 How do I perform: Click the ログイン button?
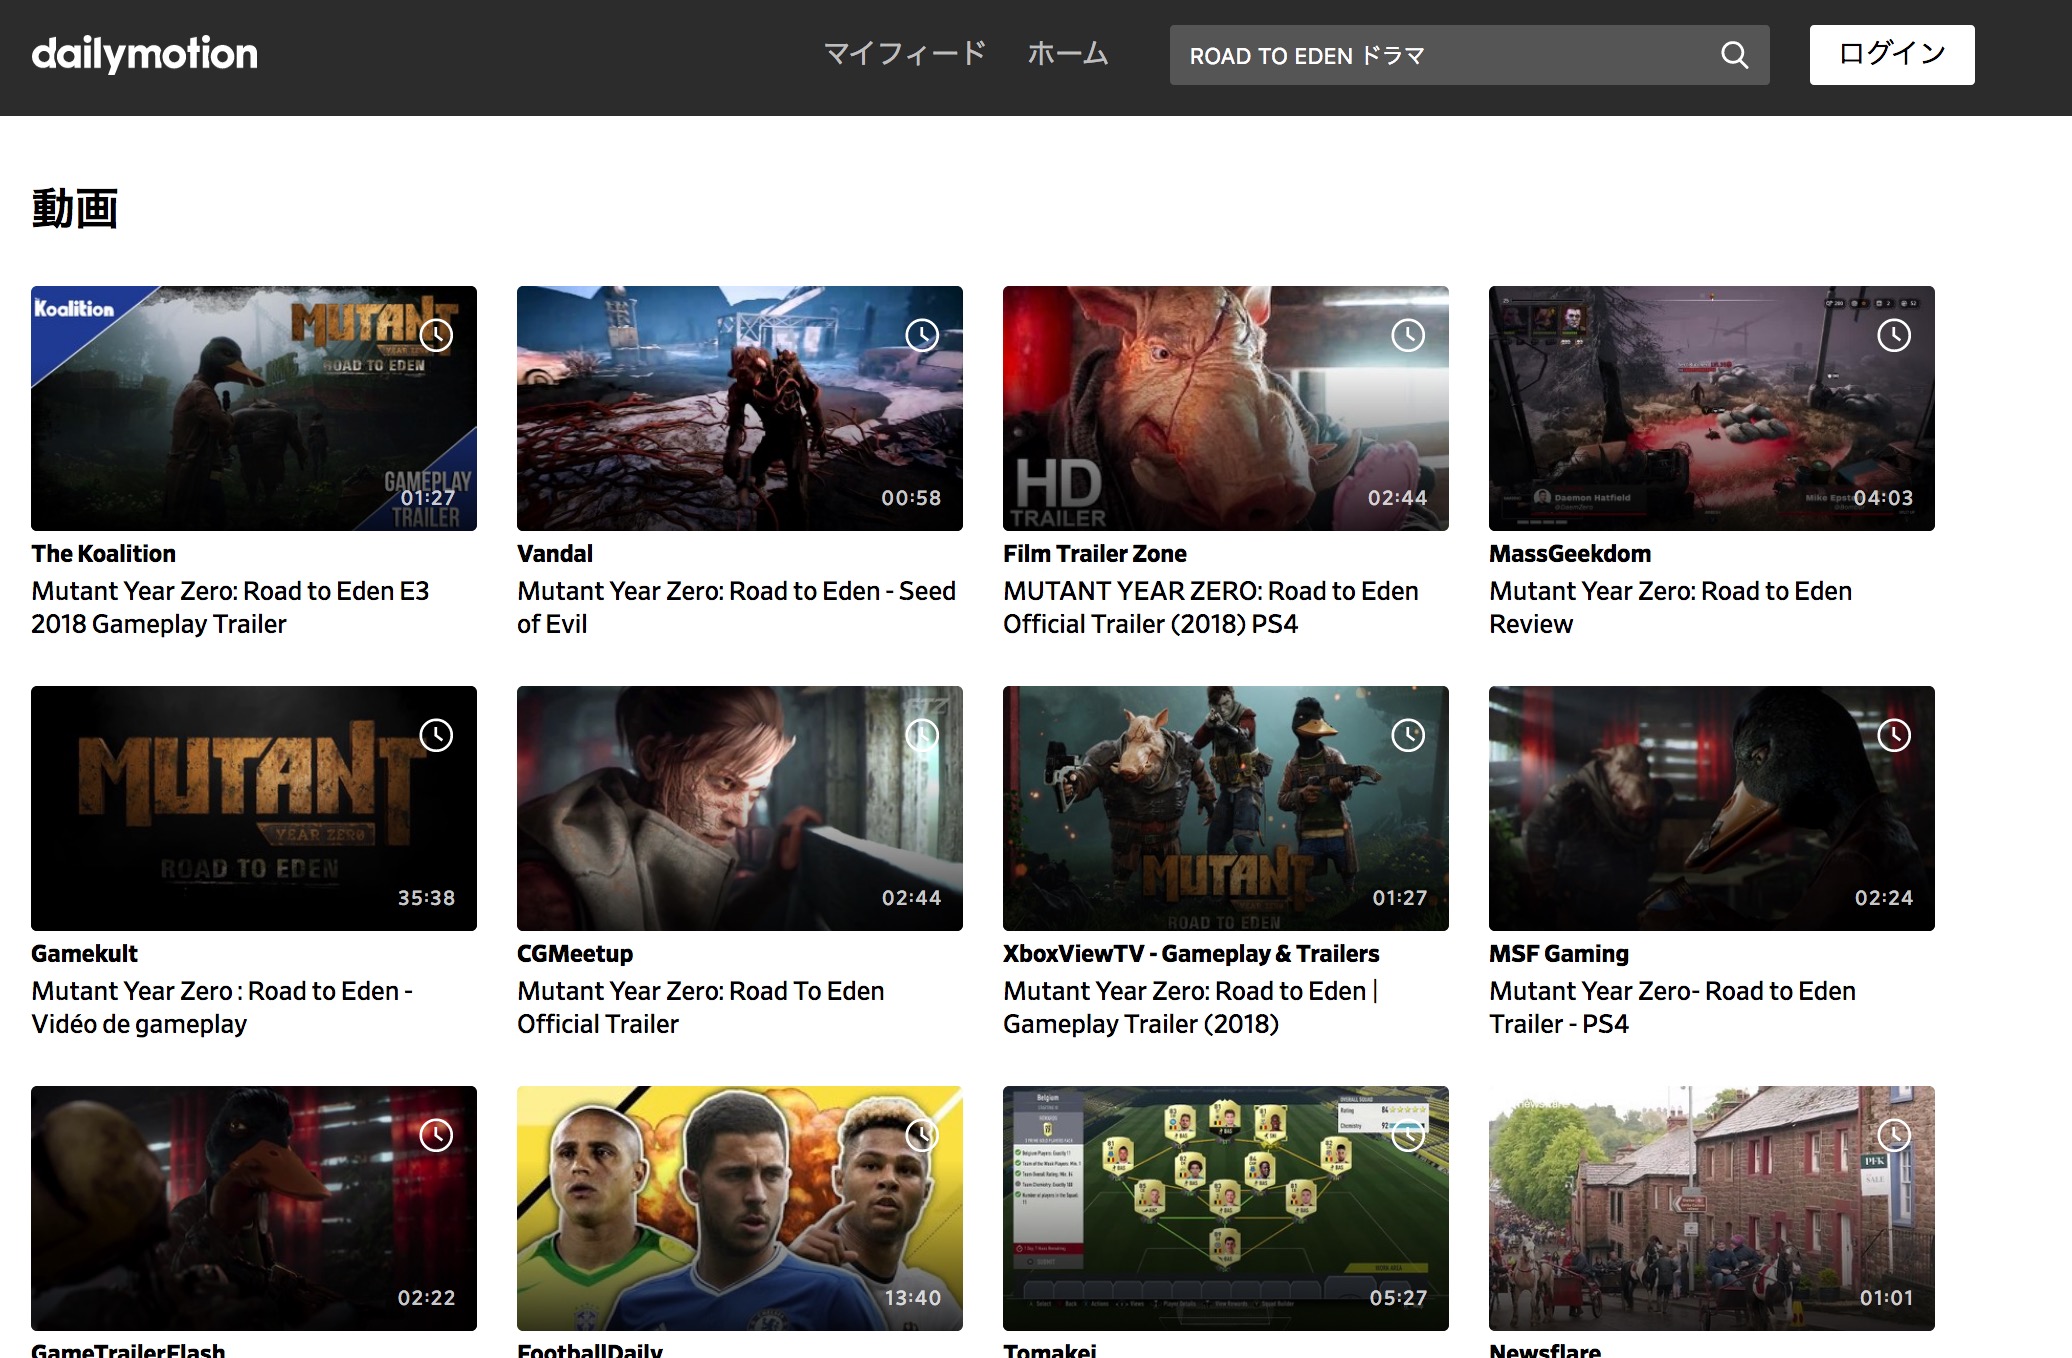pyautogui.click(x=1892, y=55)
